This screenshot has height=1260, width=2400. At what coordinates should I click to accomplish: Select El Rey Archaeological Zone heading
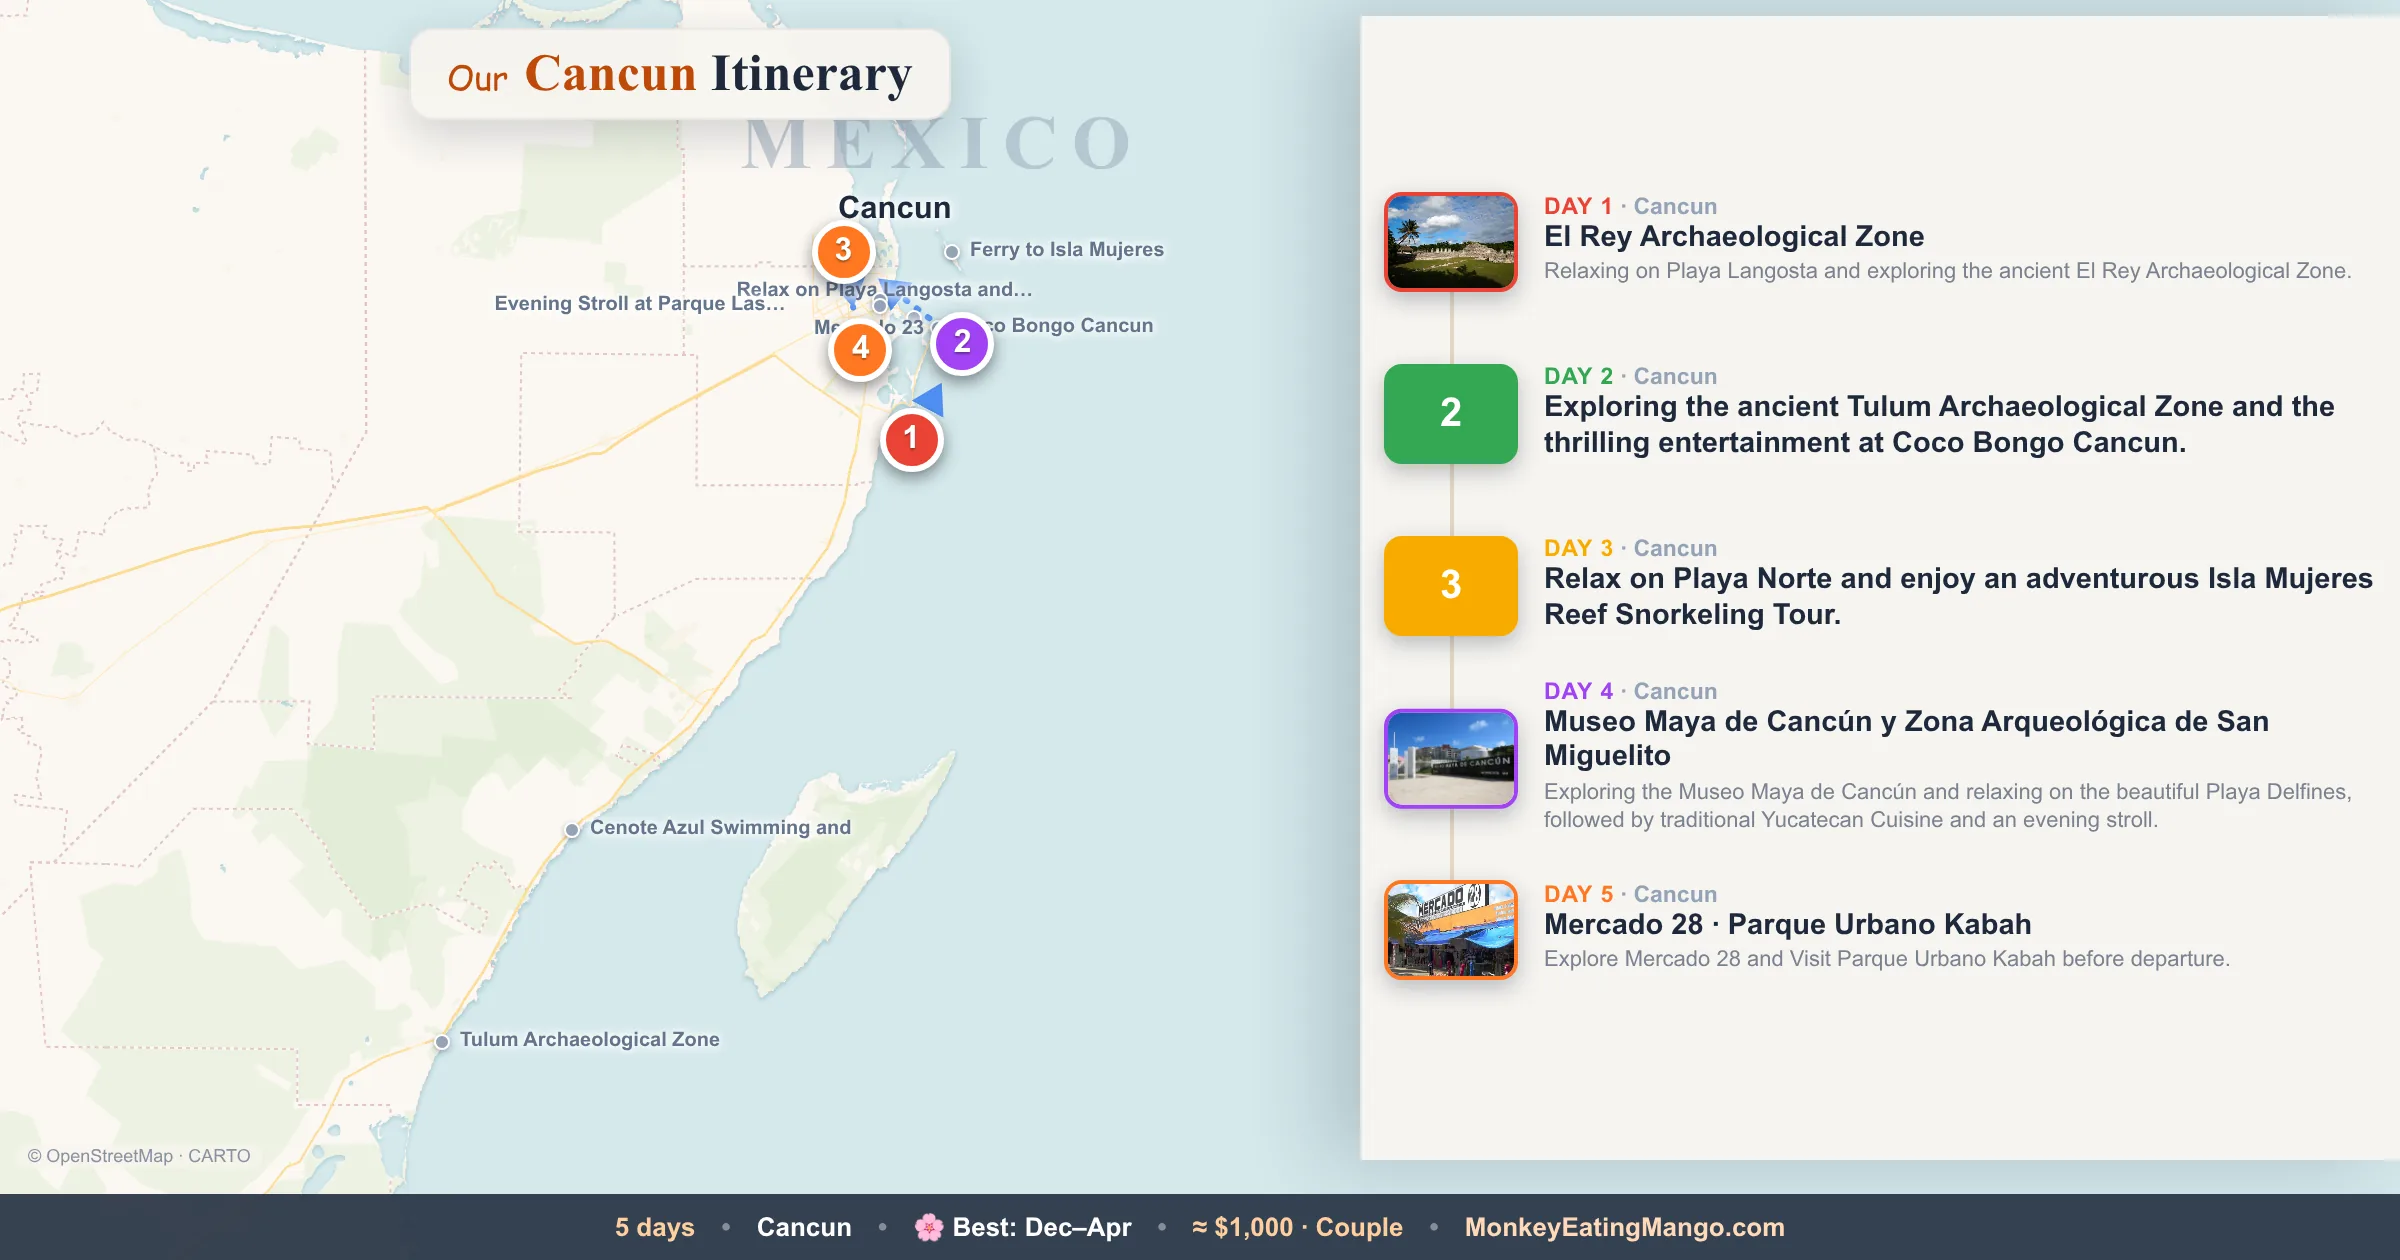[x=1734, y=236]
